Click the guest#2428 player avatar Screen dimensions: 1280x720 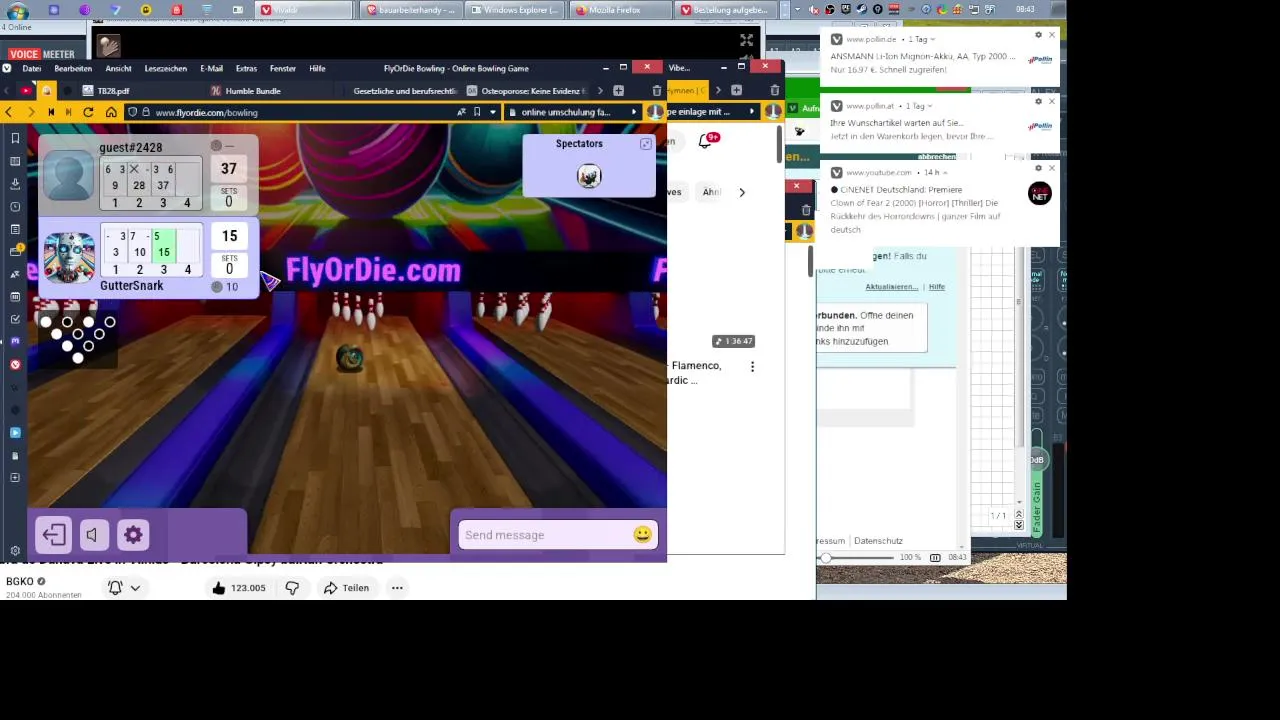(69, 176)
